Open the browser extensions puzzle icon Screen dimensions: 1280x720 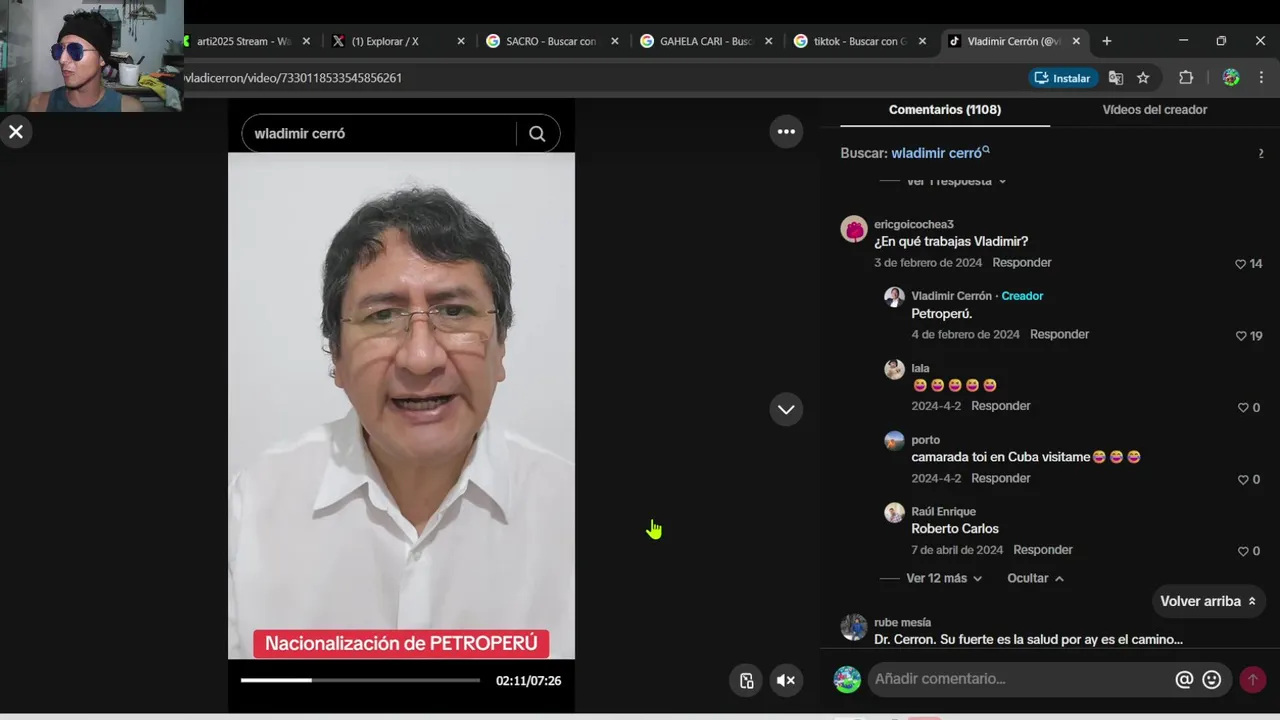[x=1186, y=78]
